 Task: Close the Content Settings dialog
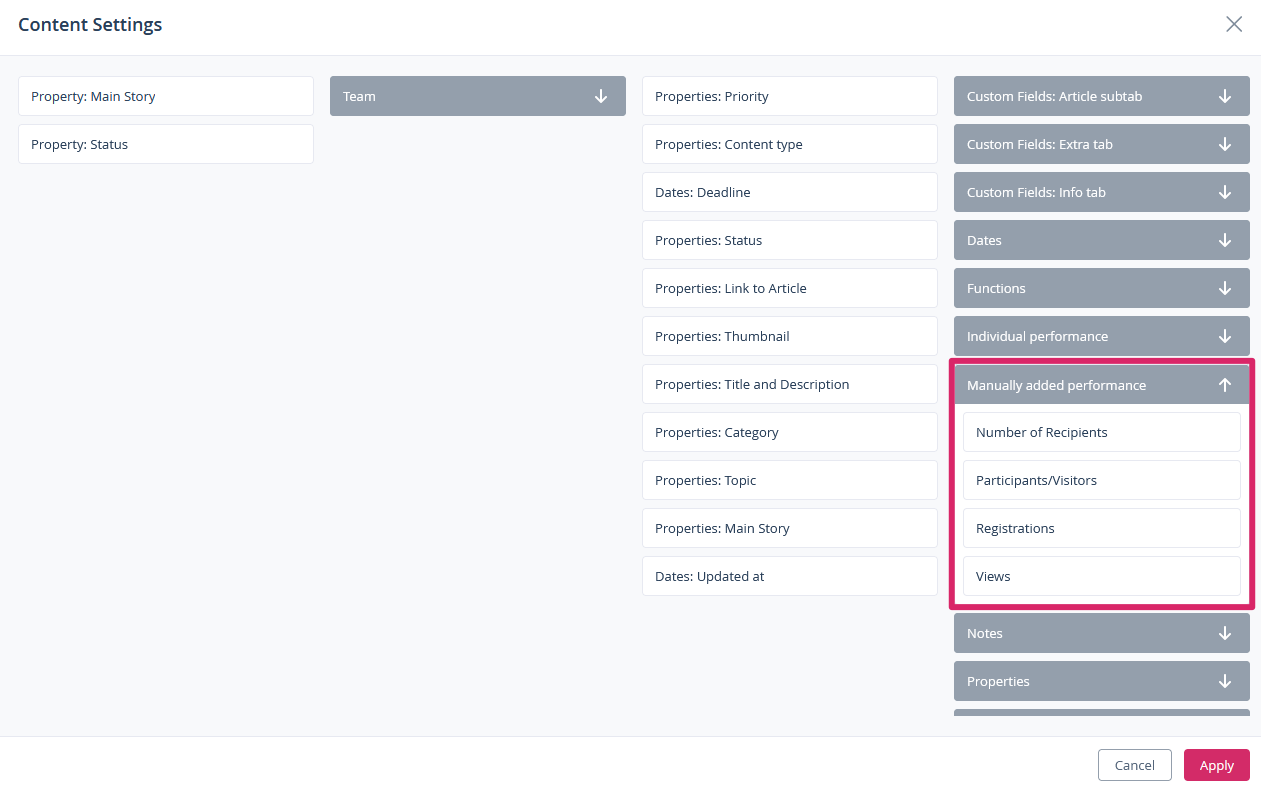[1234, 25]
